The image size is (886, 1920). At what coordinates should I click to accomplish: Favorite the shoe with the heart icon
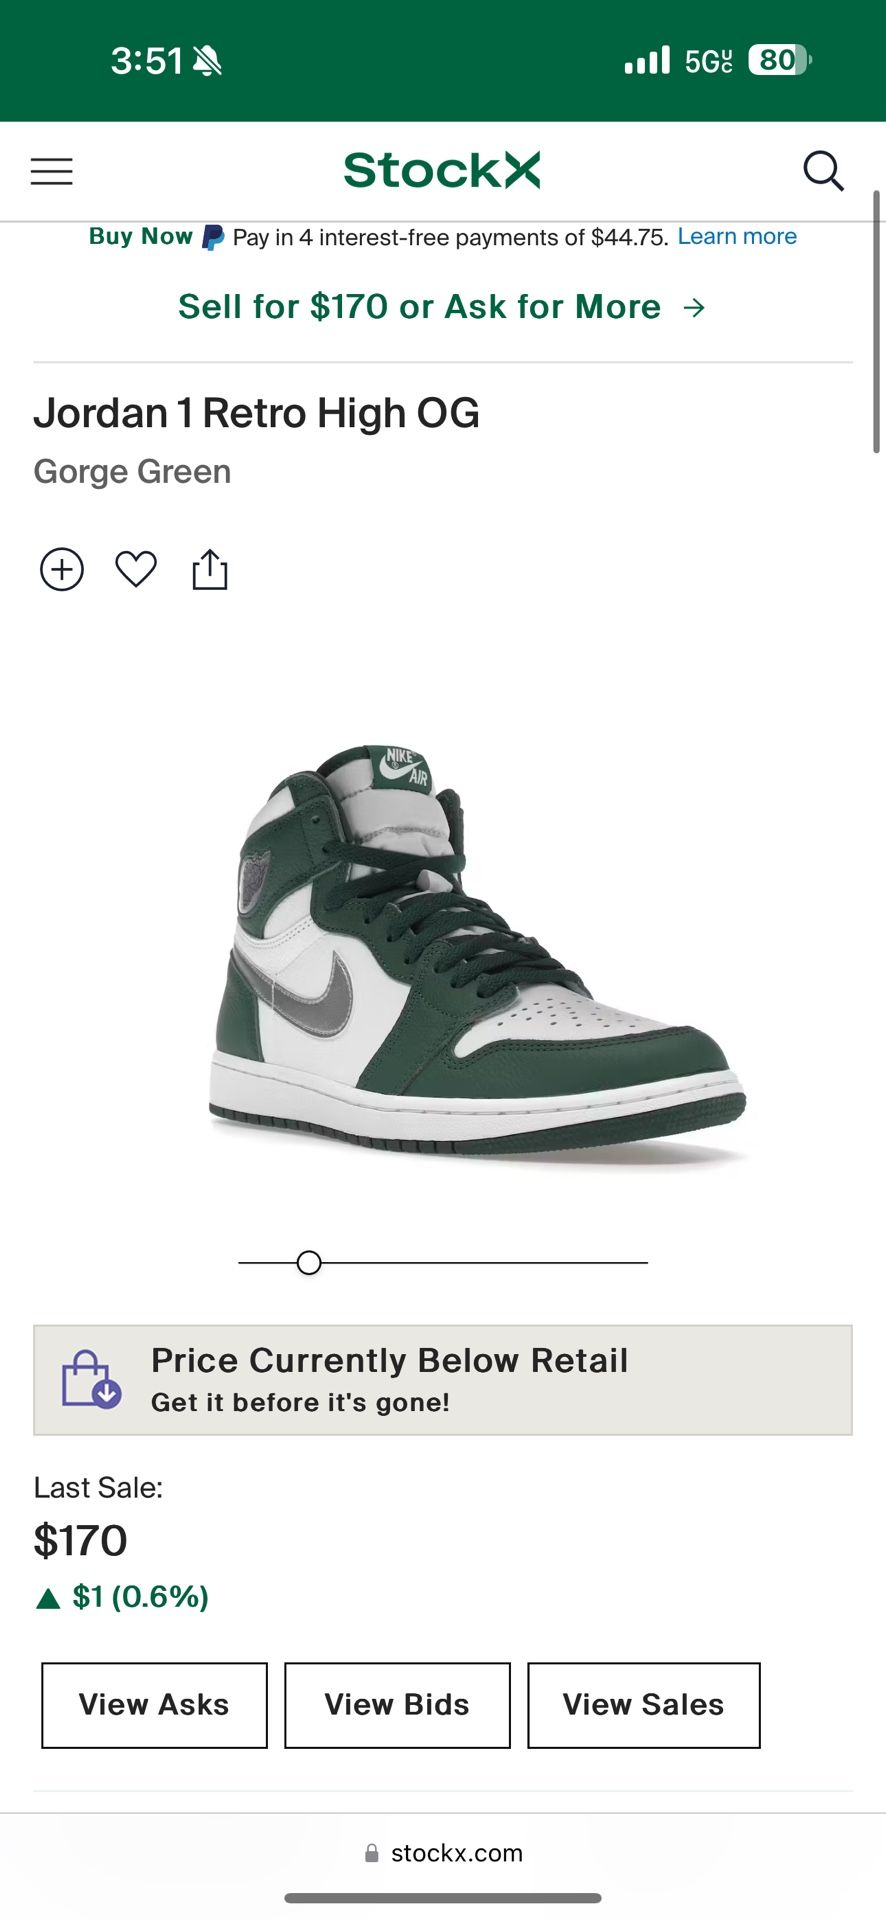(x=136, y=569)
